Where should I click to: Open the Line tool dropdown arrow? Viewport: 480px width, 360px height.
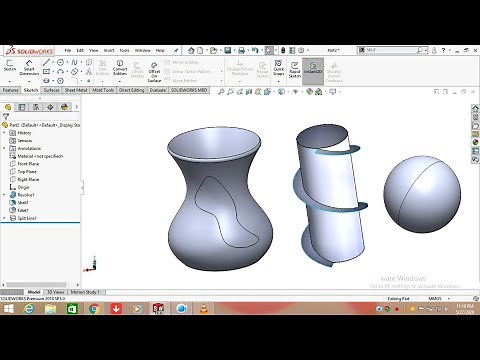[x=53, y=62]
